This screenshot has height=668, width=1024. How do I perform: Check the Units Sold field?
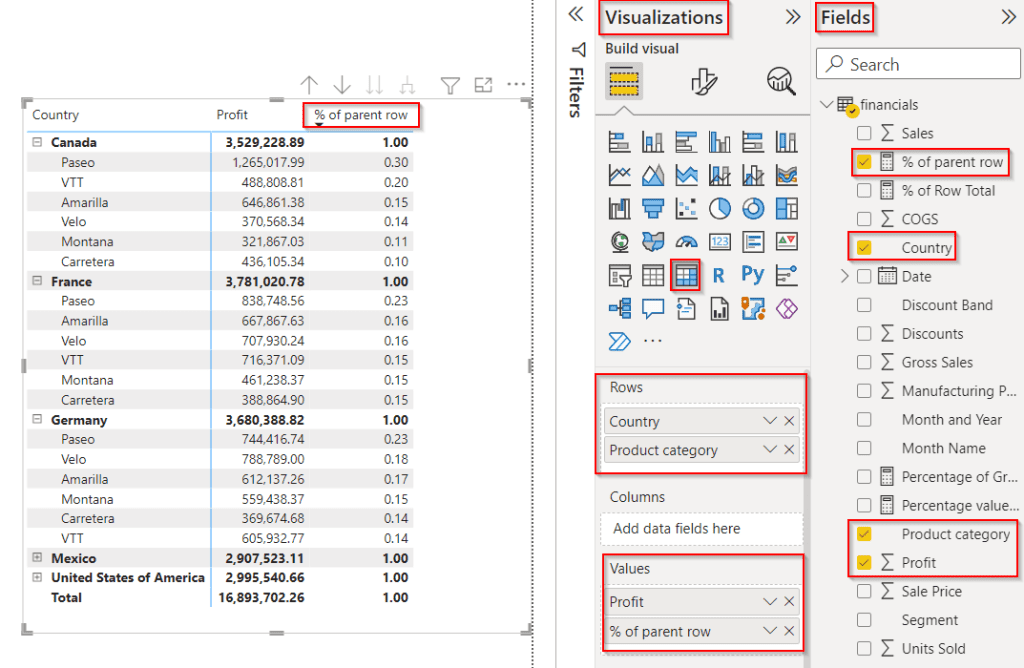click(x=864, y=648)
